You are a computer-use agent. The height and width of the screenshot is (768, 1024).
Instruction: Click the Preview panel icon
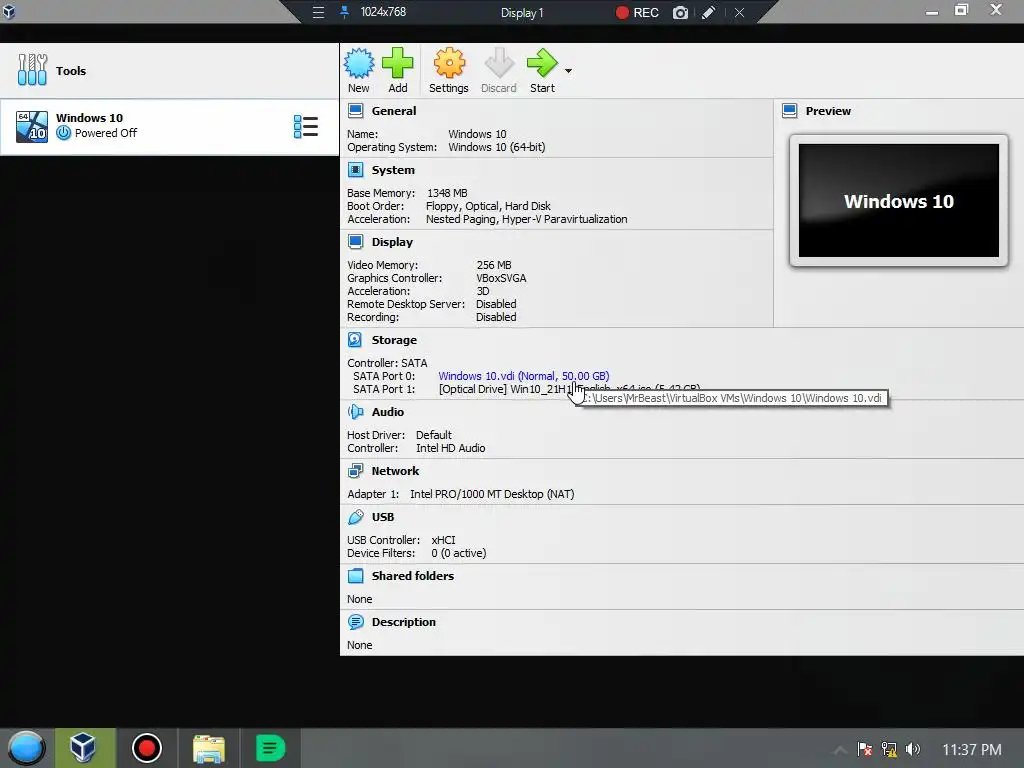(790, 111)
